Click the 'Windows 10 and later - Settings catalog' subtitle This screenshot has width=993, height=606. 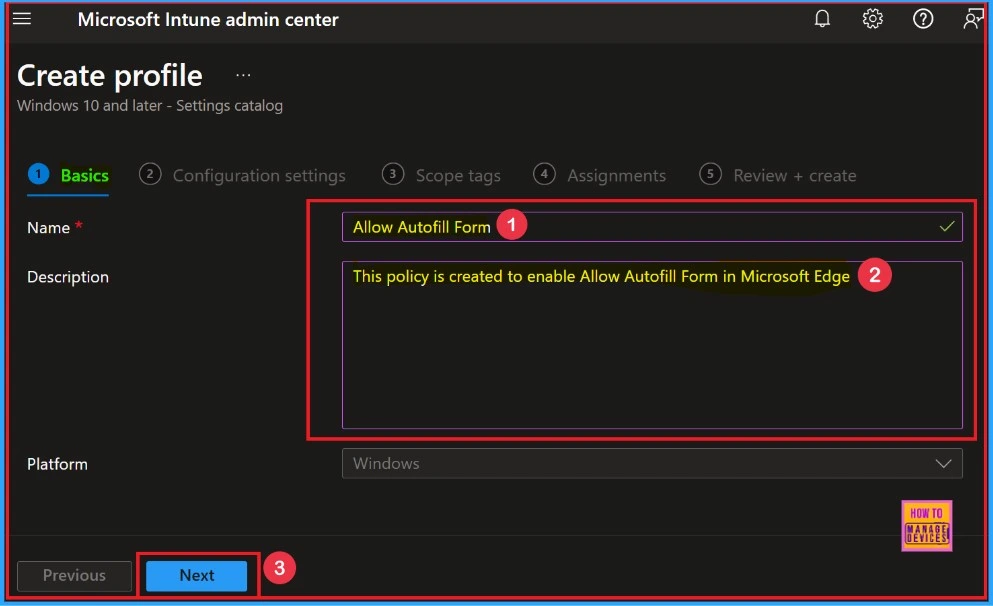[x=150, y=106]
